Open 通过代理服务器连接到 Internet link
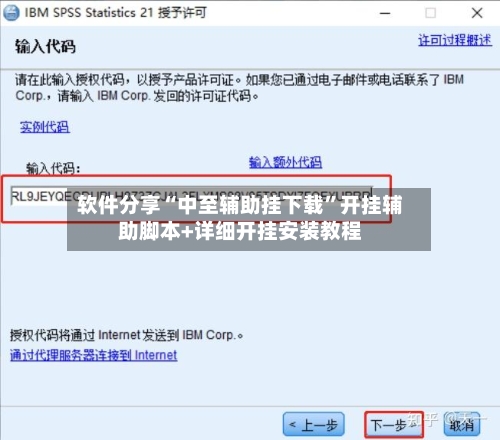Image resolution: width=500 pixels, height=440 pixels. tap(94, 355)
